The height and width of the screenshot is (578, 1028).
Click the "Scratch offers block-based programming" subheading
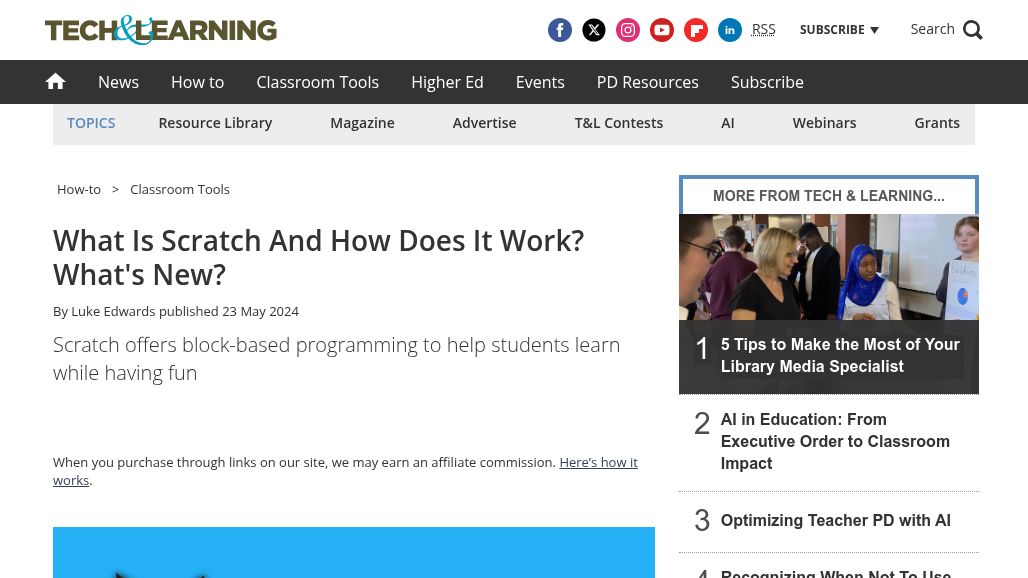tap(336, 358)
